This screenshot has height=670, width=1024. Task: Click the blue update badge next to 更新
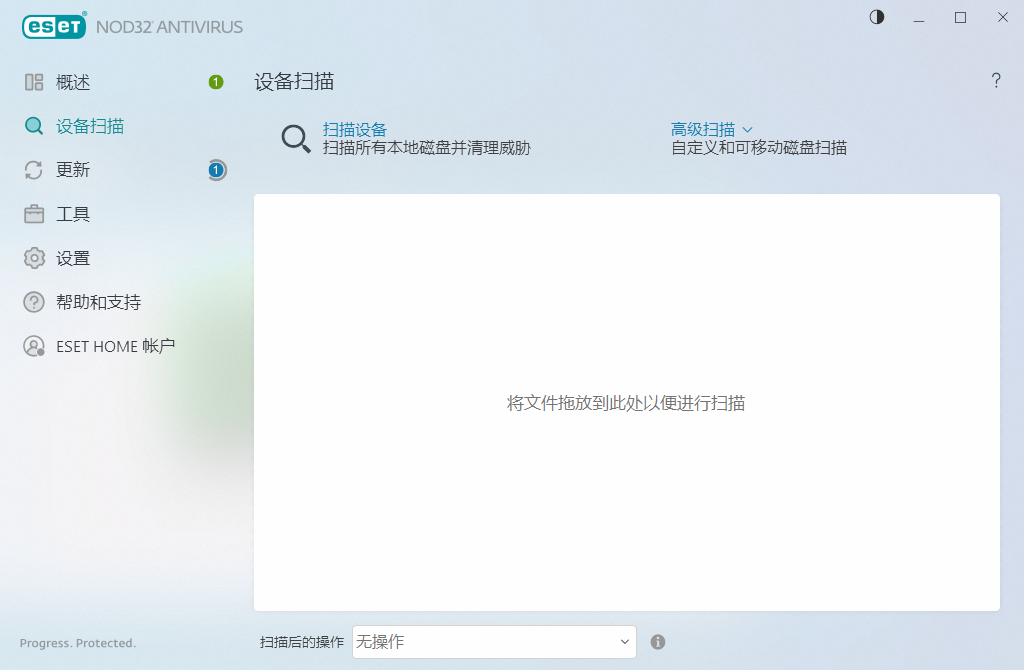point(217,170)
